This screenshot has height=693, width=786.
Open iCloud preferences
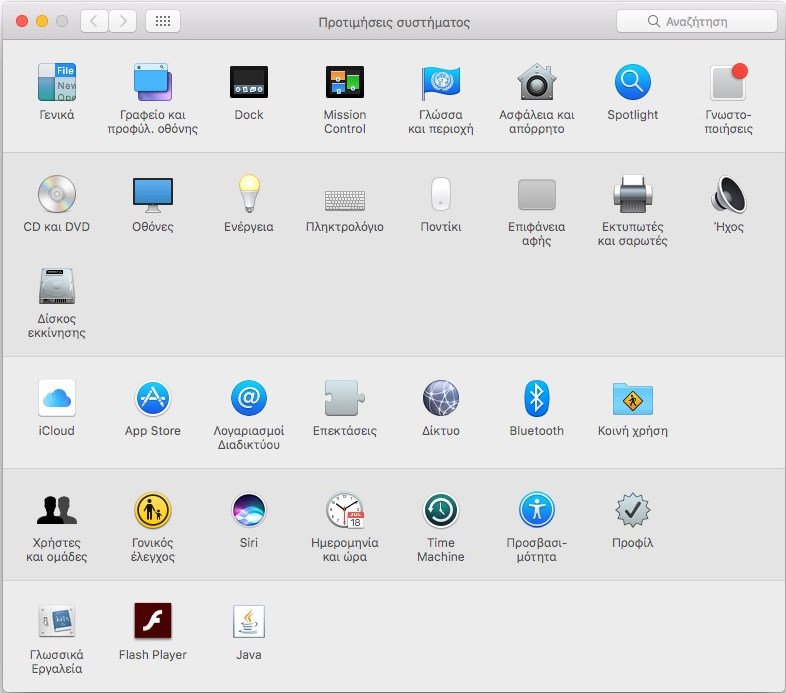coord(57,398)
